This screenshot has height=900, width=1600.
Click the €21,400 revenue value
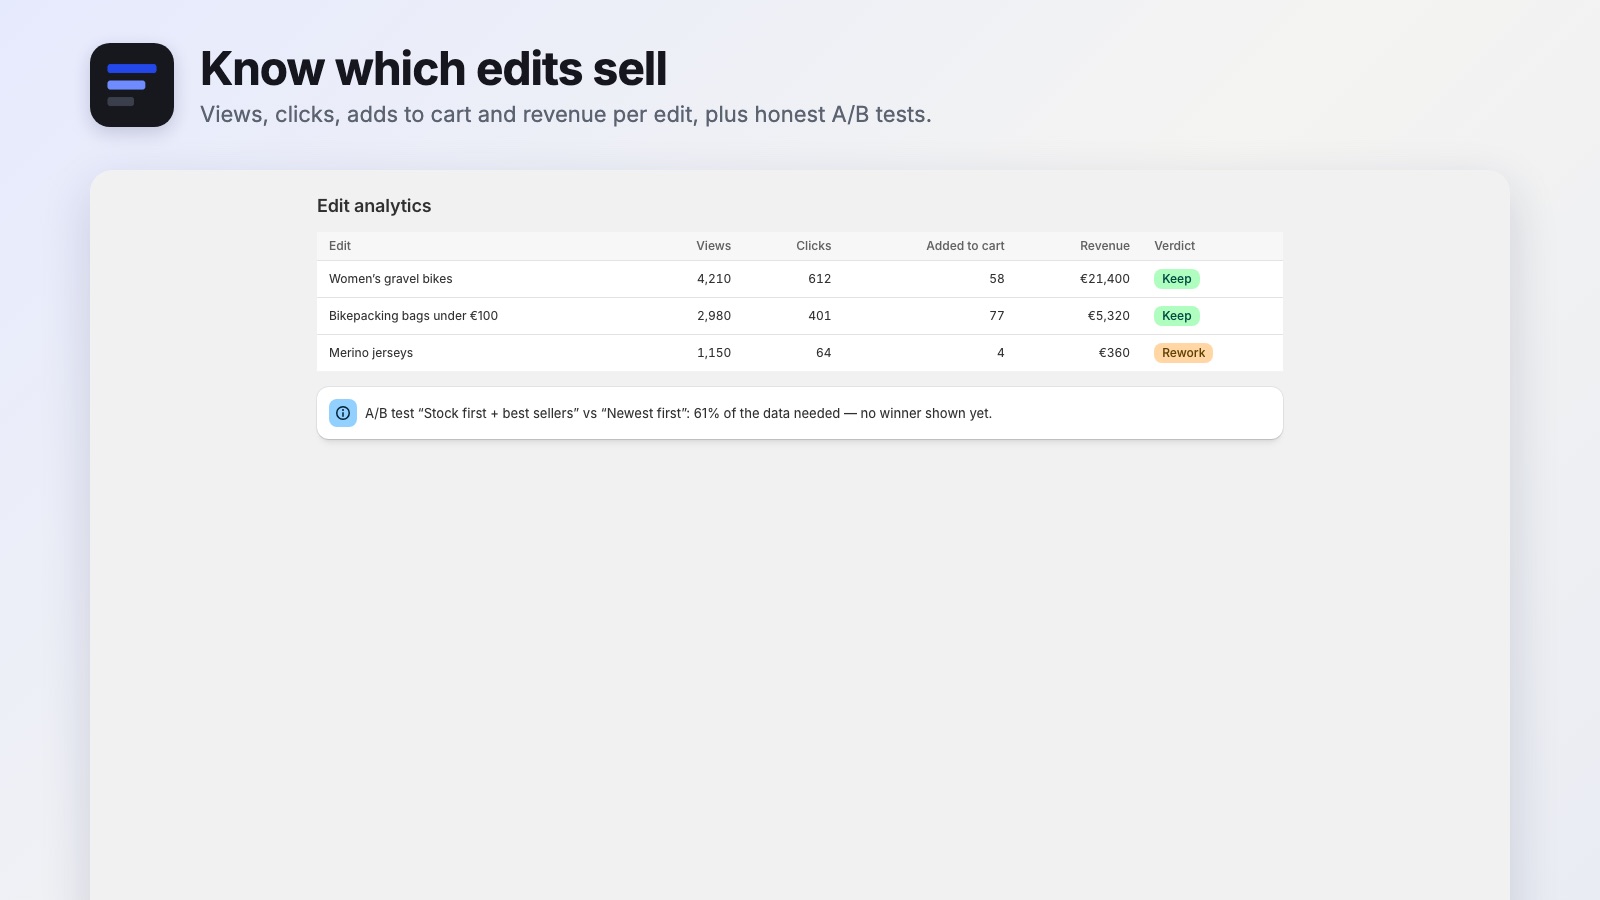[x=1105, y=279]
